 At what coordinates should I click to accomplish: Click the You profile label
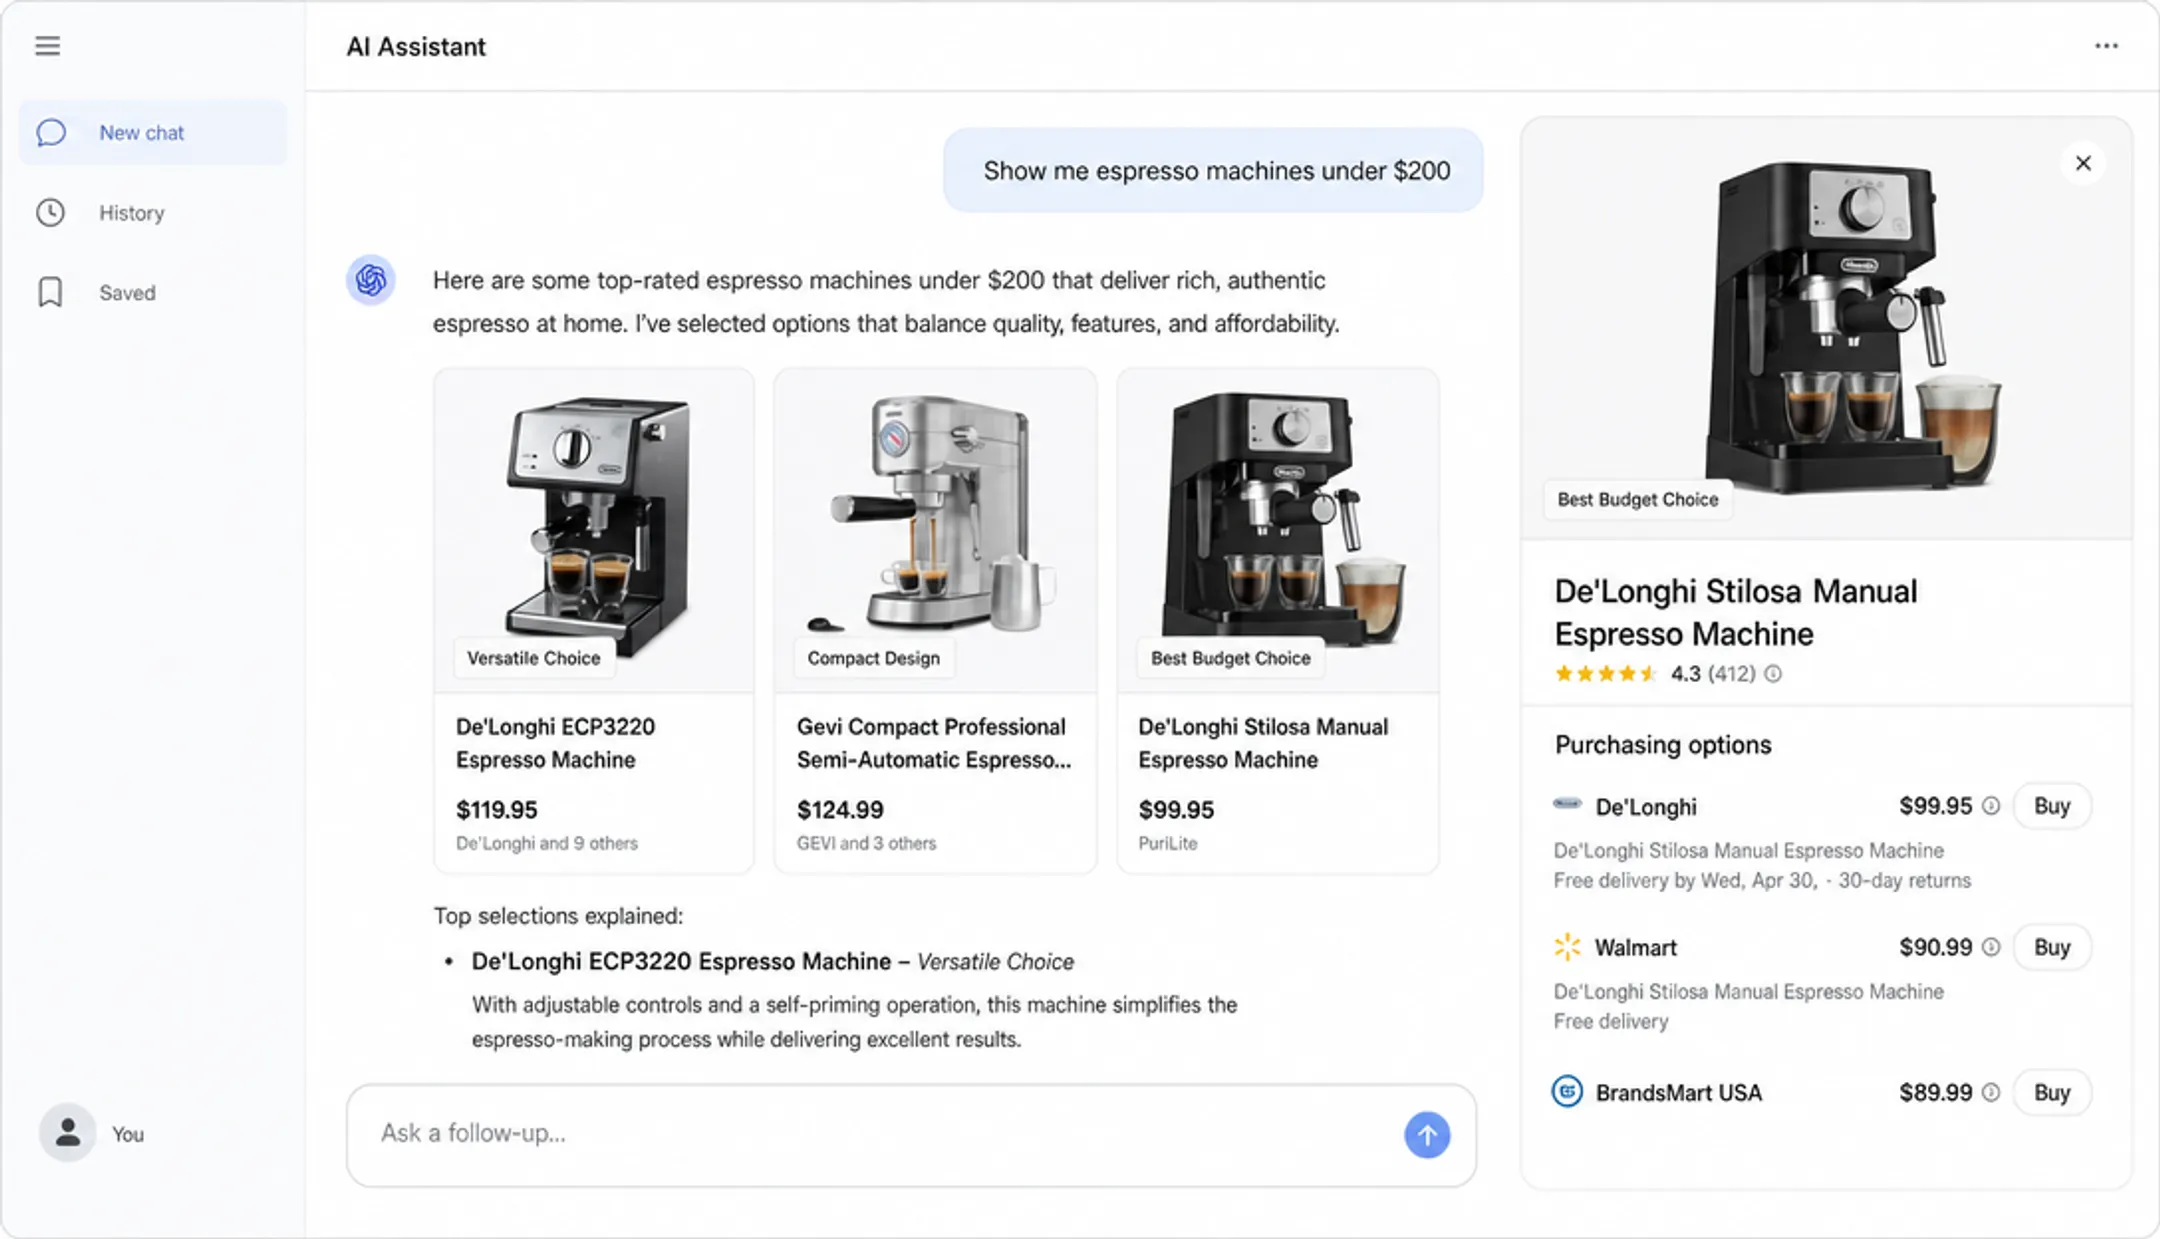(x=128, y=1134)
